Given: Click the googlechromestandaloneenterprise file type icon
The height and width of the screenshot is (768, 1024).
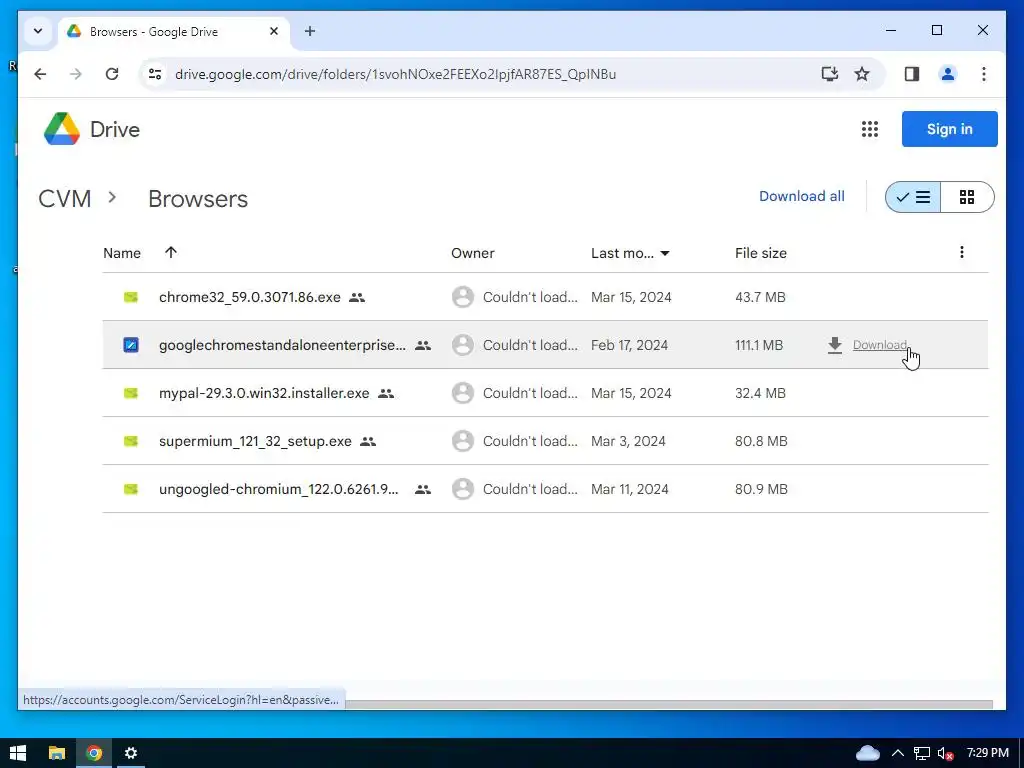Looking at the screenshot, I should tap(131, 345).
